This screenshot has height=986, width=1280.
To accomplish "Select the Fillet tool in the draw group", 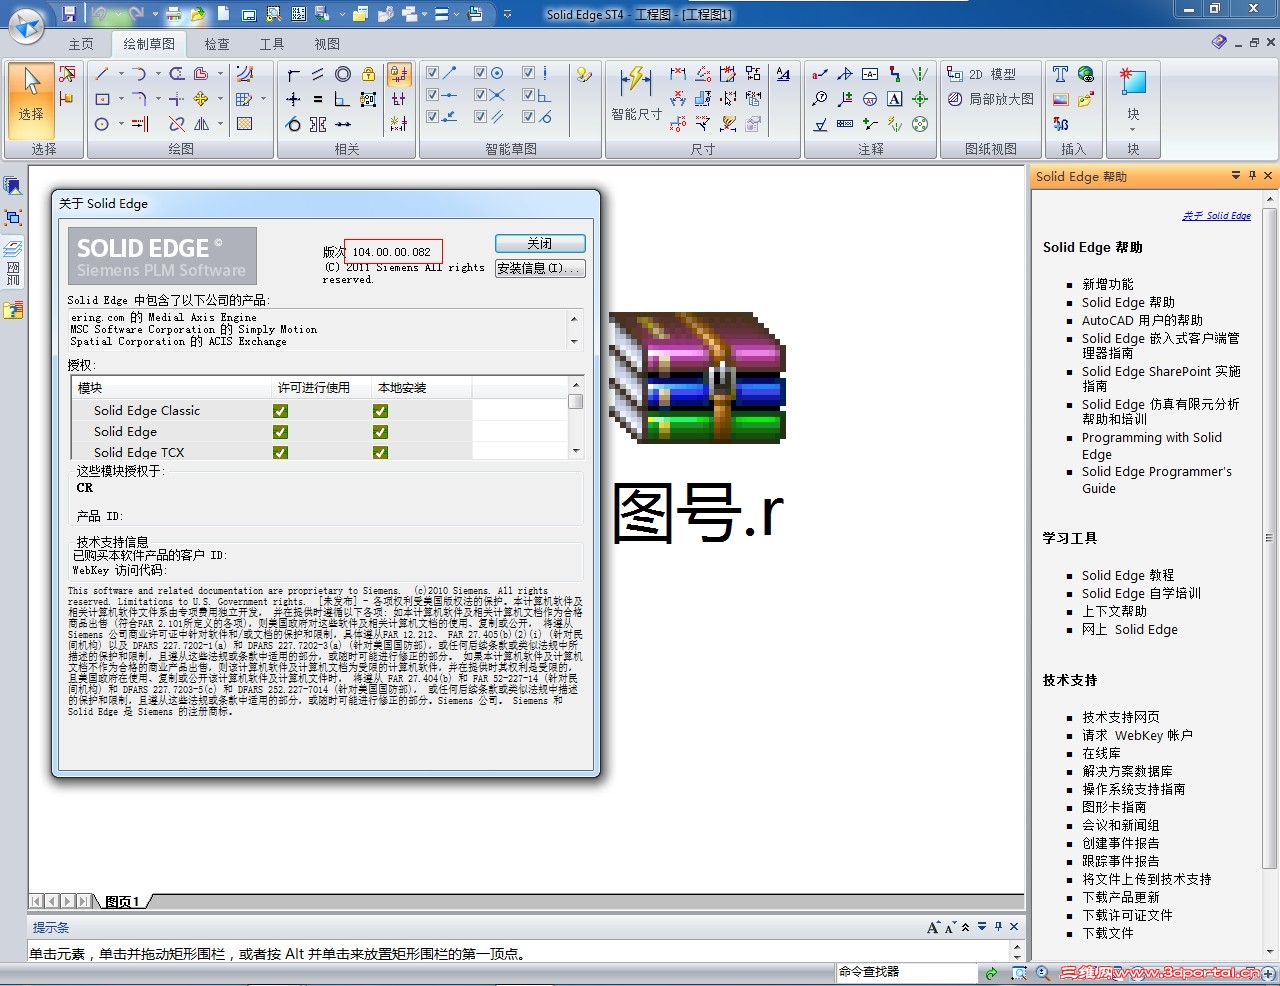I will 139,99.
